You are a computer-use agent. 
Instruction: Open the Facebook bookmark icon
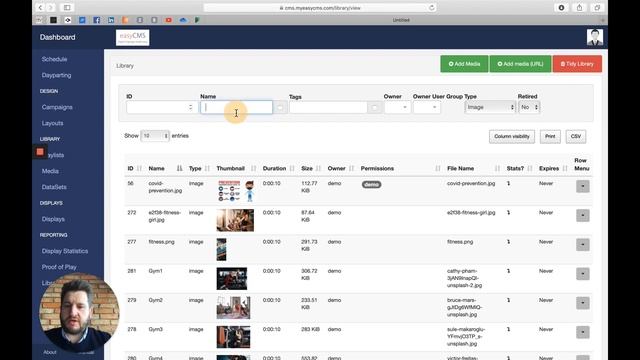[x=96, y=20]
